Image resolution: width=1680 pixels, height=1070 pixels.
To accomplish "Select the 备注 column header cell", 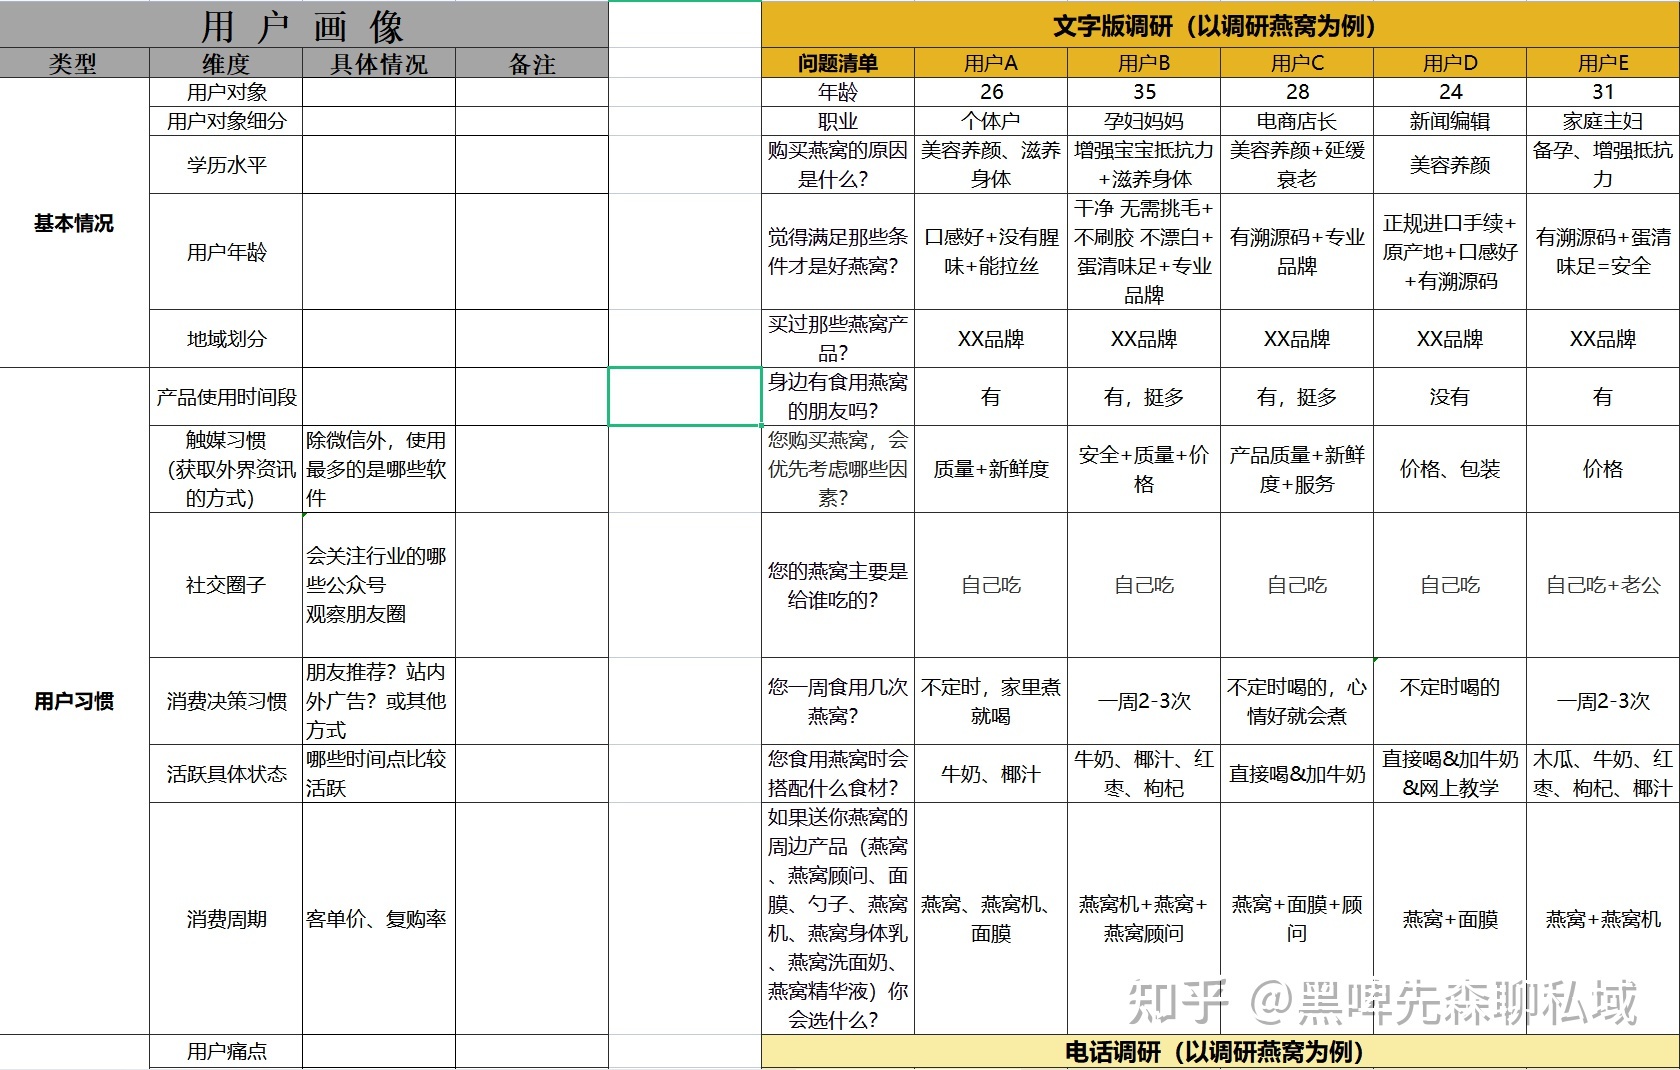I will point(531,64).
